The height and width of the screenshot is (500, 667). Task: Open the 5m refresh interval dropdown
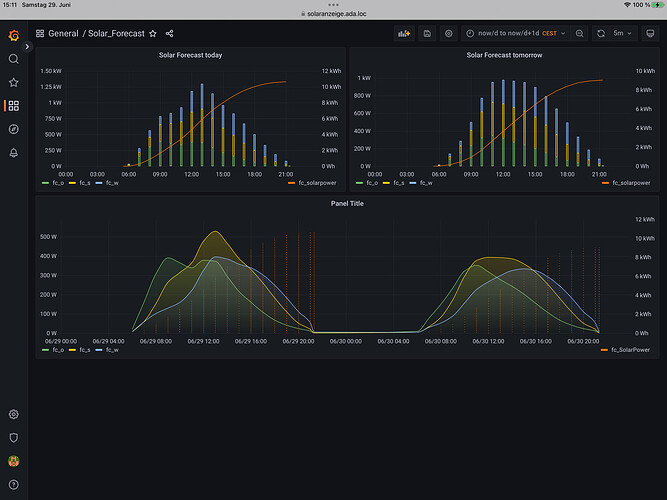623,33
